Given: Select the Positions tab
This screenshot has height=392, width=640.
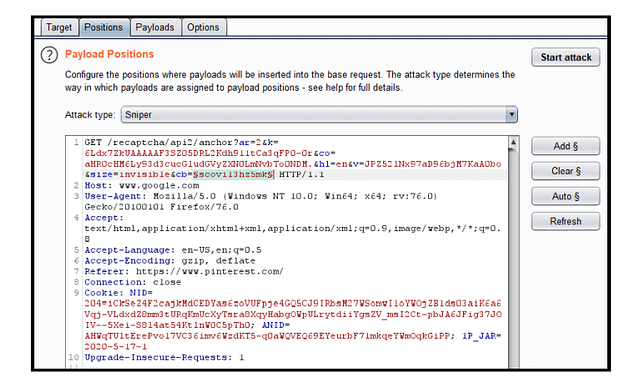Looking at the screenshot, I should 104,27.
